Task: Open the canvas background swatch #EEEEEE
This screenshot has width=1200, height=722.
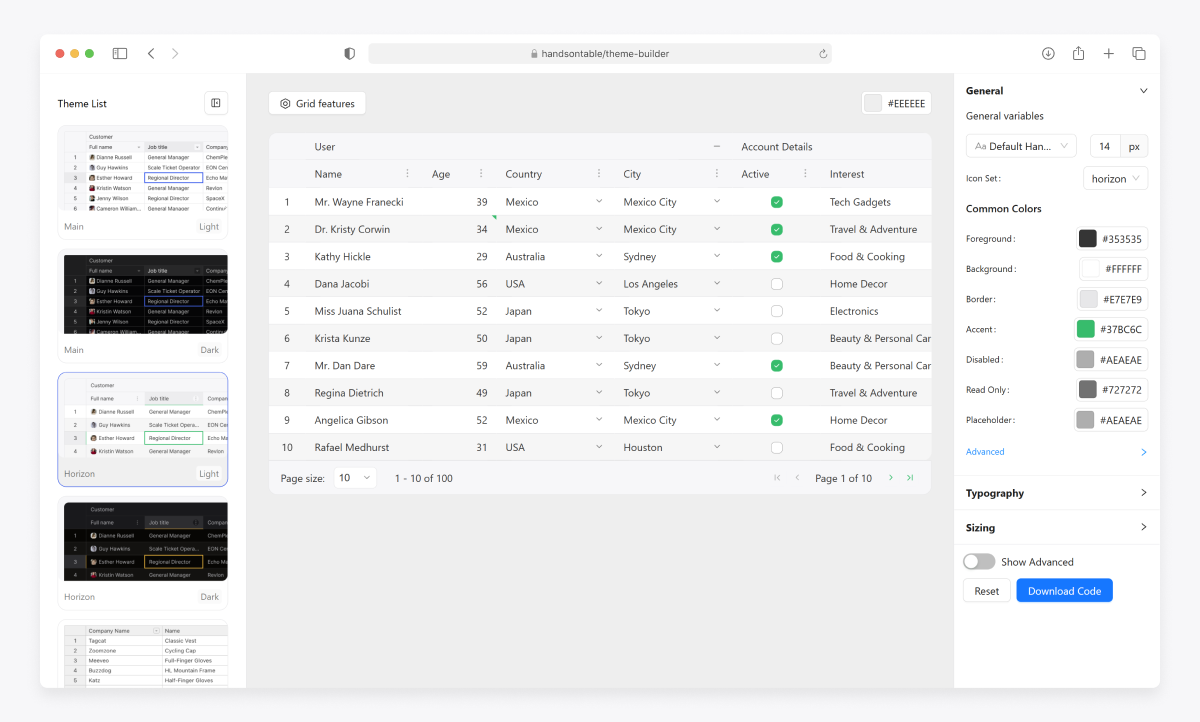Action: 874,103
